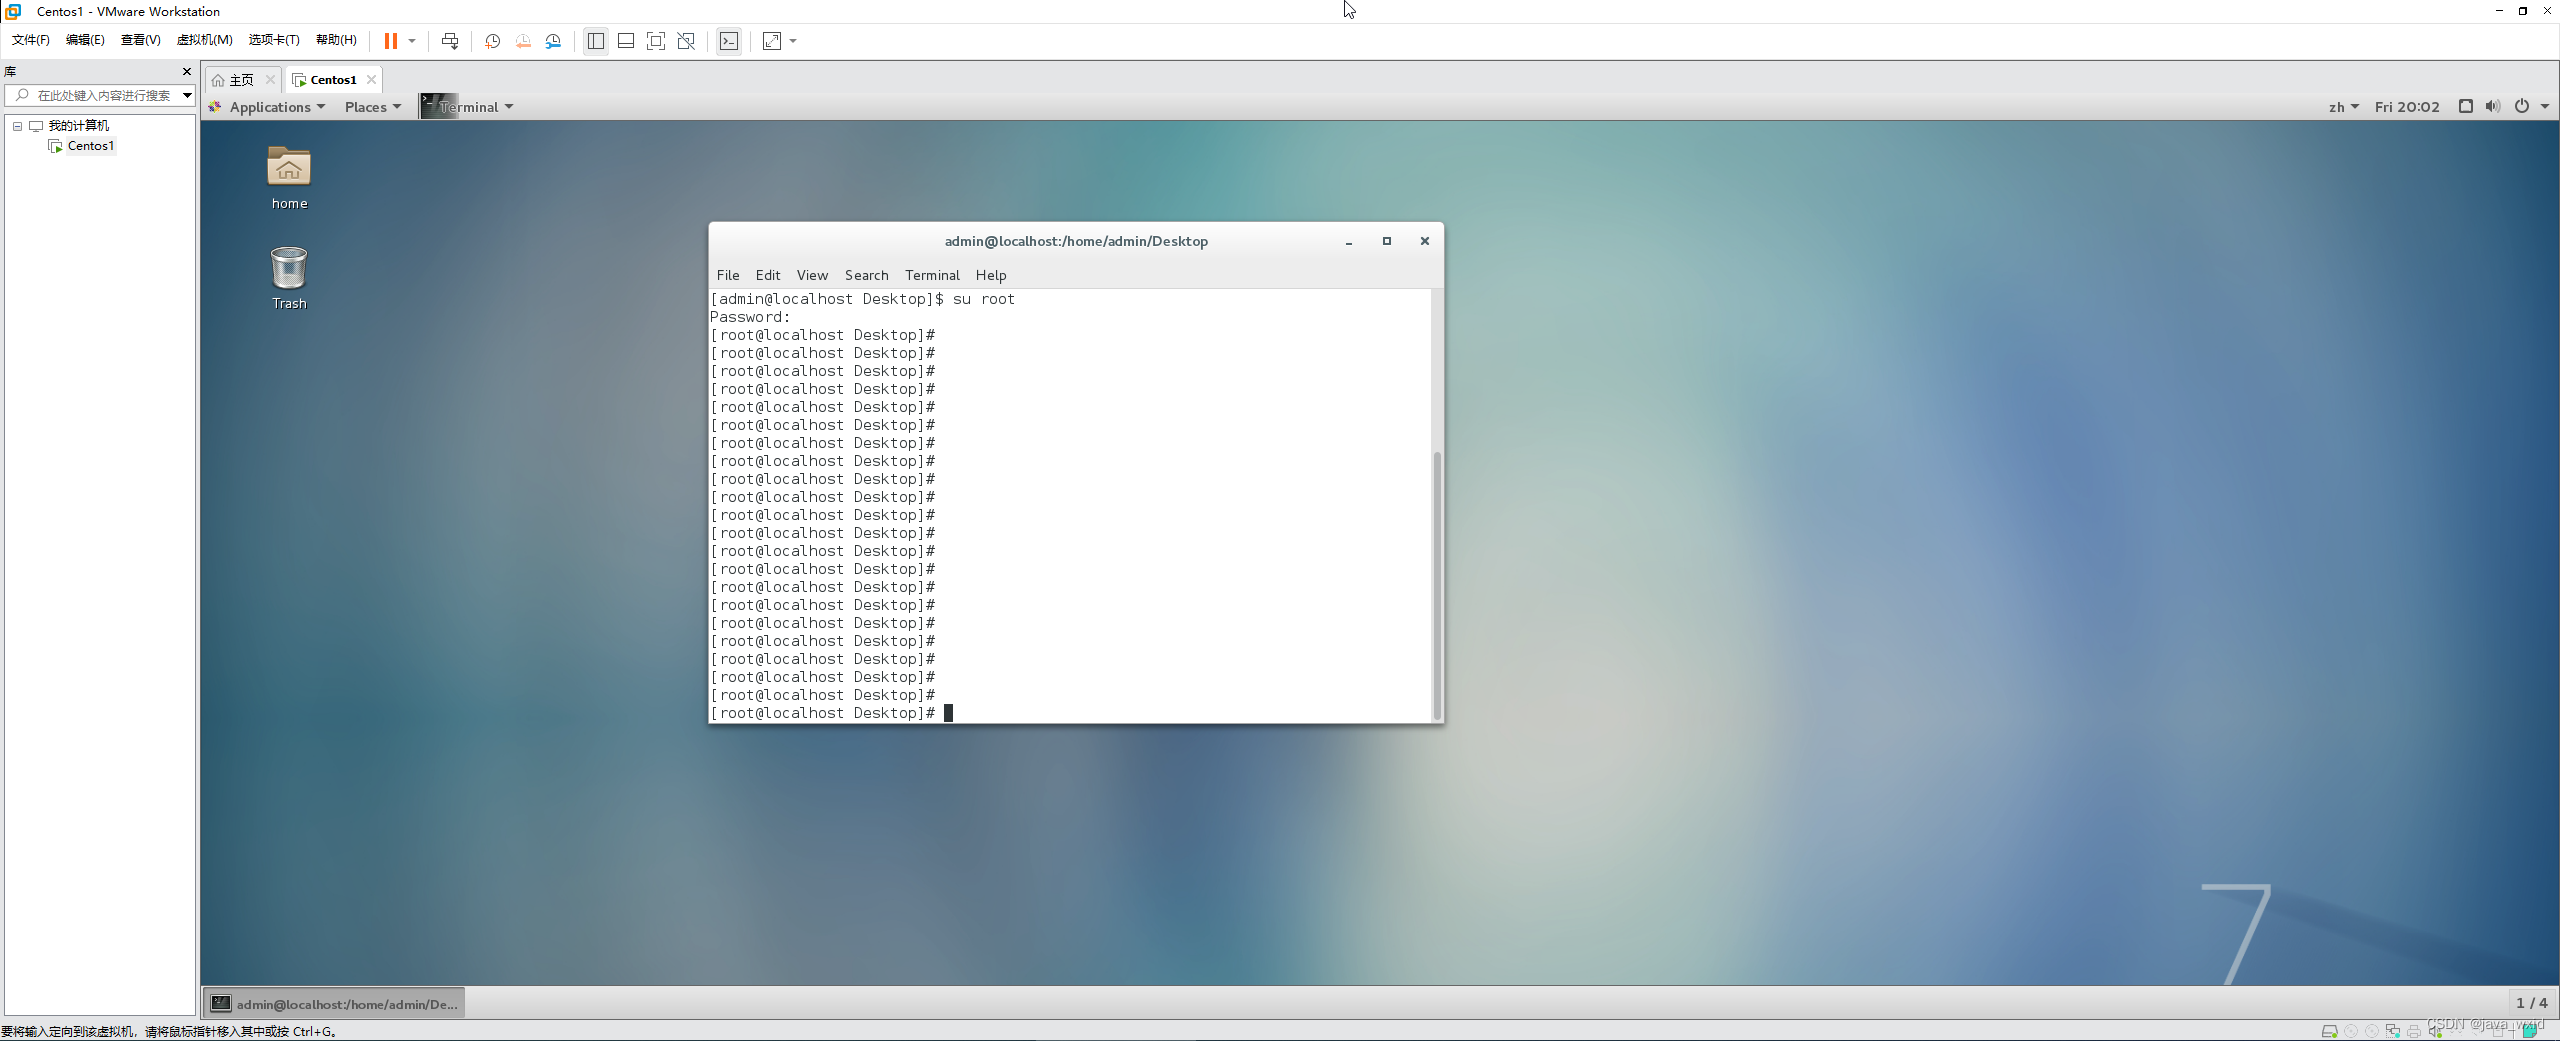The height and width of the screenshot is (1041, 2560).
Task: Select 我的计算机 in the library tree
Action: (x=78, y=126)
